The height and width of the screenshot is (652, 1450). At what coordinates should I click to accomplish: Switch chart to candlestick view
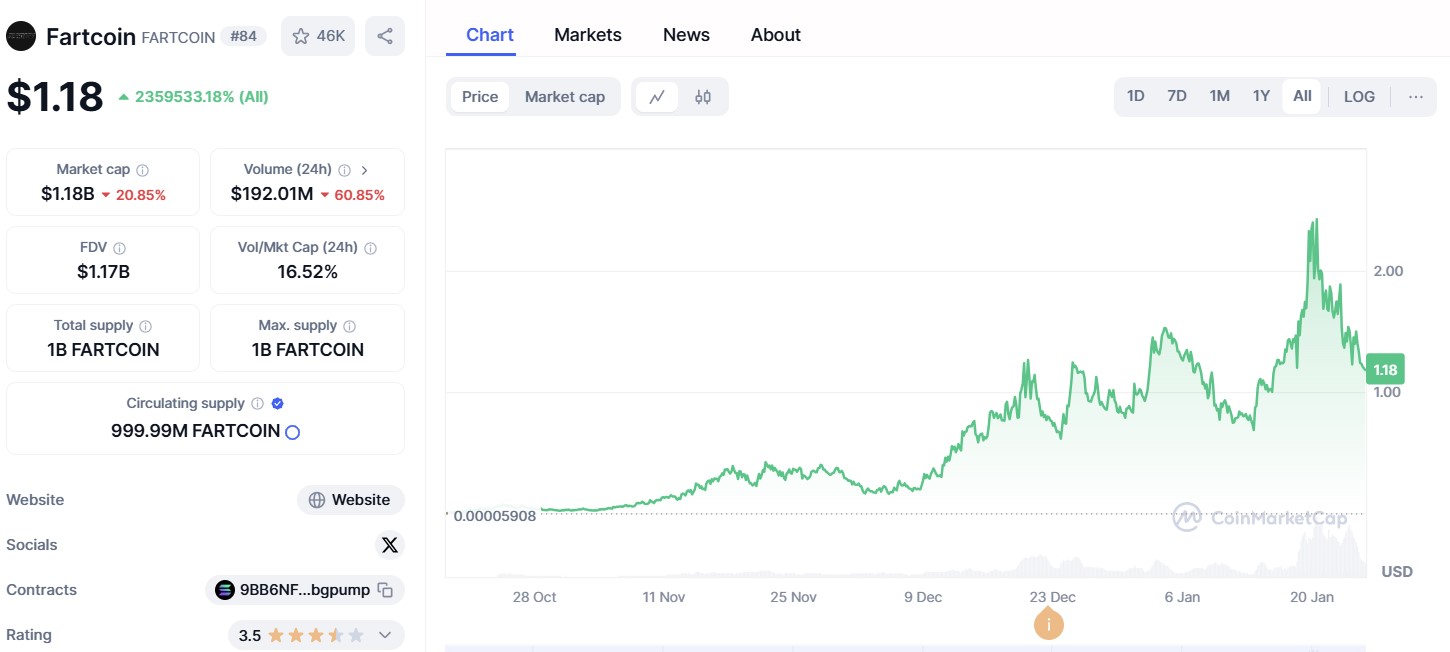pyautogui.click(x=703, y=96)
